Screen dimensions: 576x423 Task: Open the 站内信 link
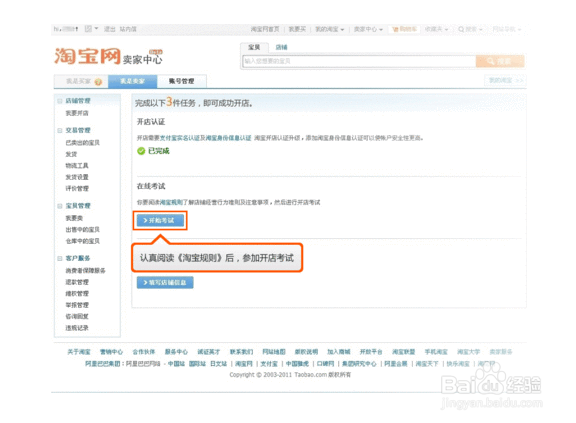click(x=128, y=29)
